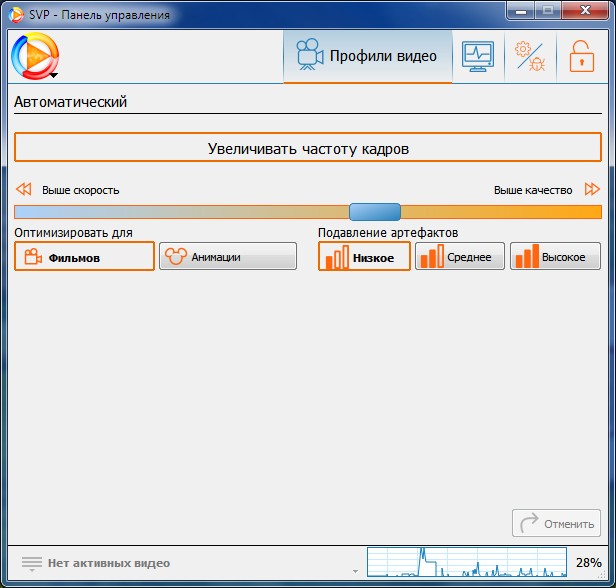Switch to the Профили видео tab
Viewport: 616px width, 588px height.
coord(367,57)
